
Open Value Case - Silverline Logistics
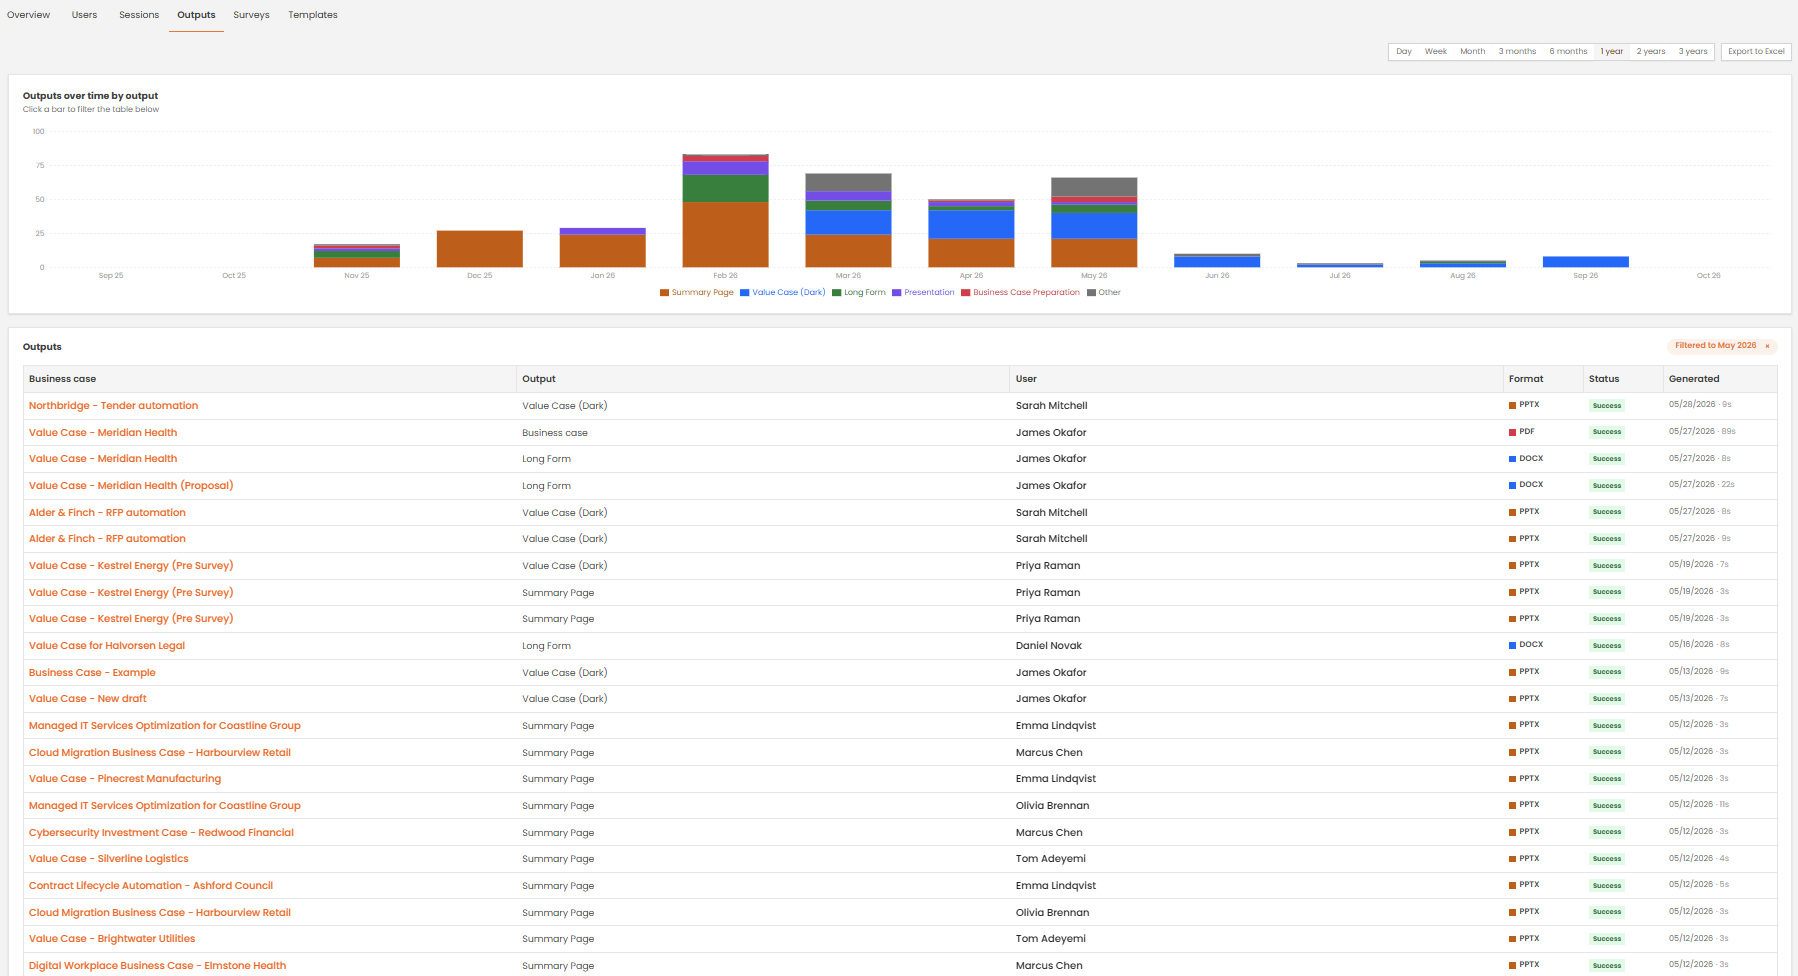109,859
